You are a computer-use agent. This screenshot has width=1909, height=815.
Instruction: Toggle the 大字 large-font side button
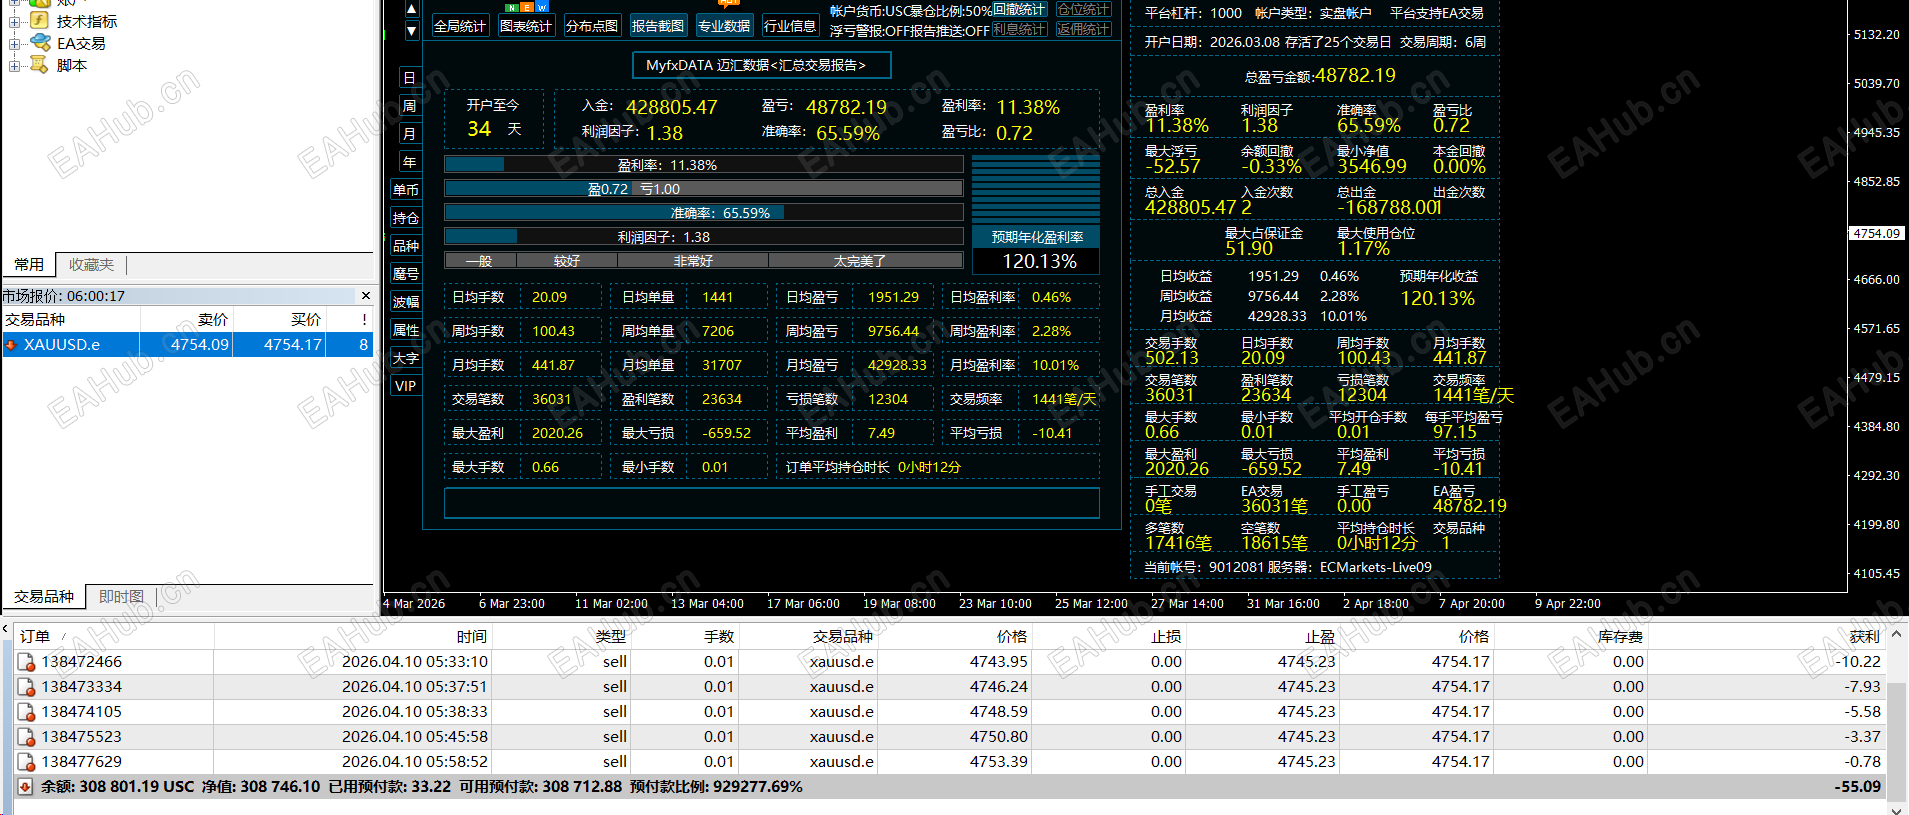[406, 358]
